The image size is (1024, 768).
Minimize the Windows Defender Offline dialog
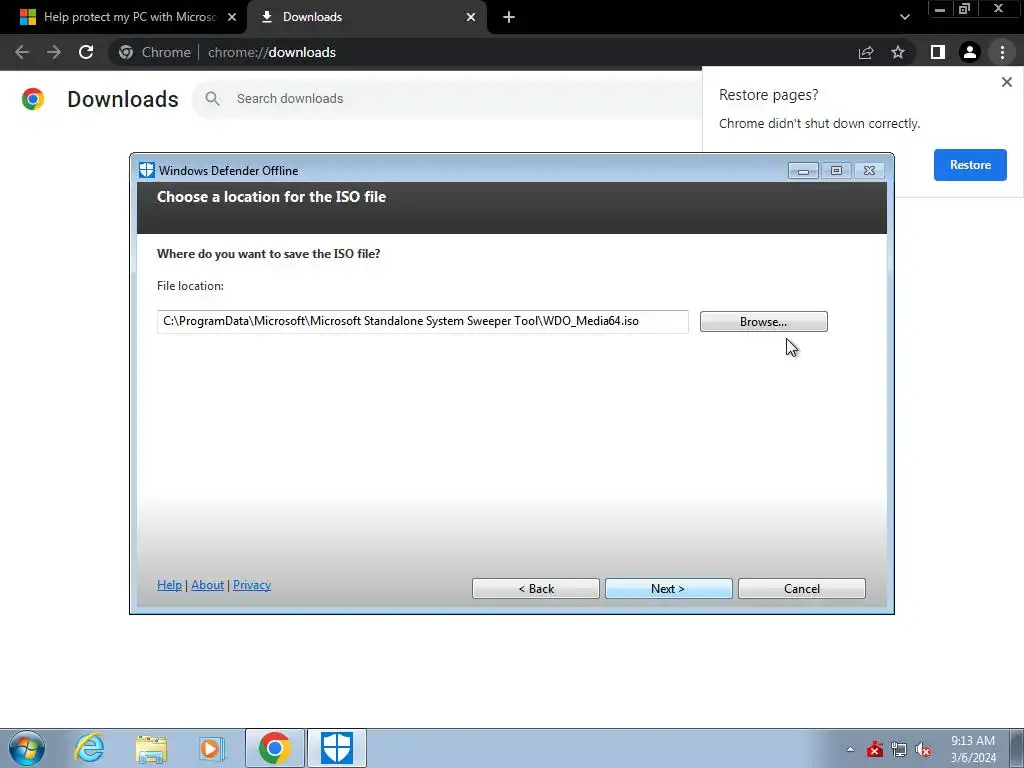pos(803,171)
